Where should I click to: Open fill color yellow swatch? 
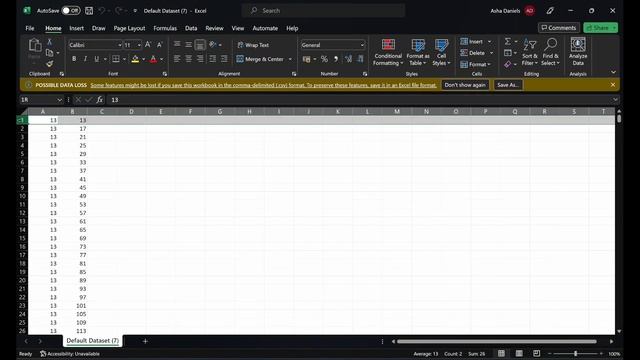[135, 59]
